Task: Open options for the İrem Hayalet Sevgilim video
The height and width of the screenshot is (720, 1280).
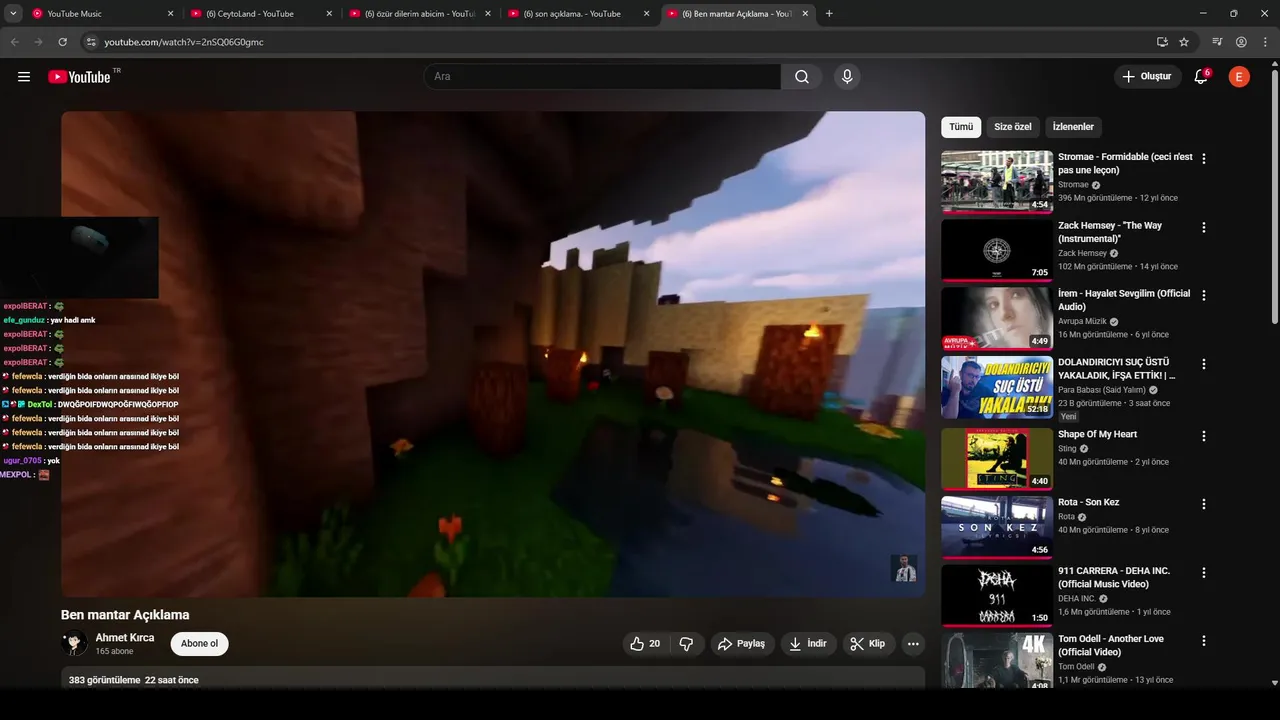Action: 1204,295
